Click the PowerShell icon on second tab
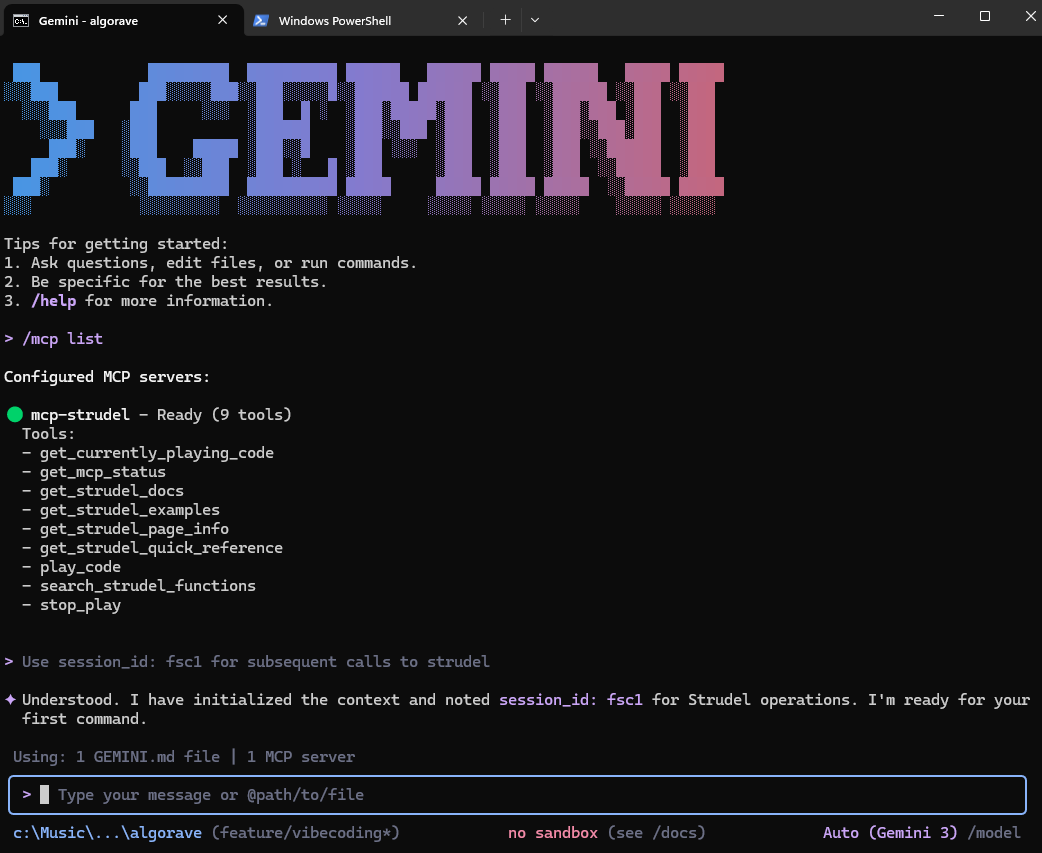This screenshot has height=853, width=1042. (261, 21)
